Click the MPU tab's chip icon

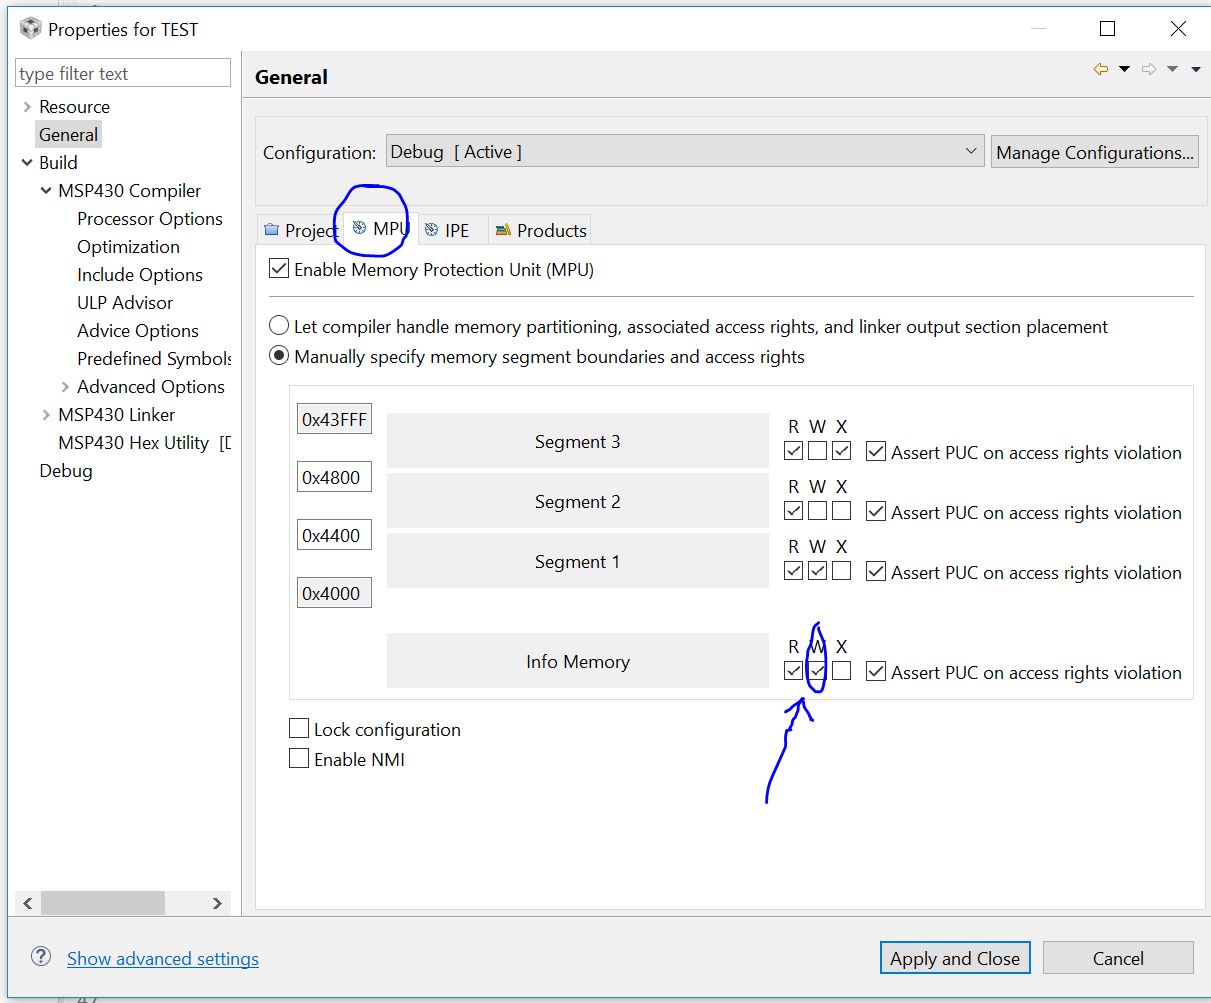[360, 228]
